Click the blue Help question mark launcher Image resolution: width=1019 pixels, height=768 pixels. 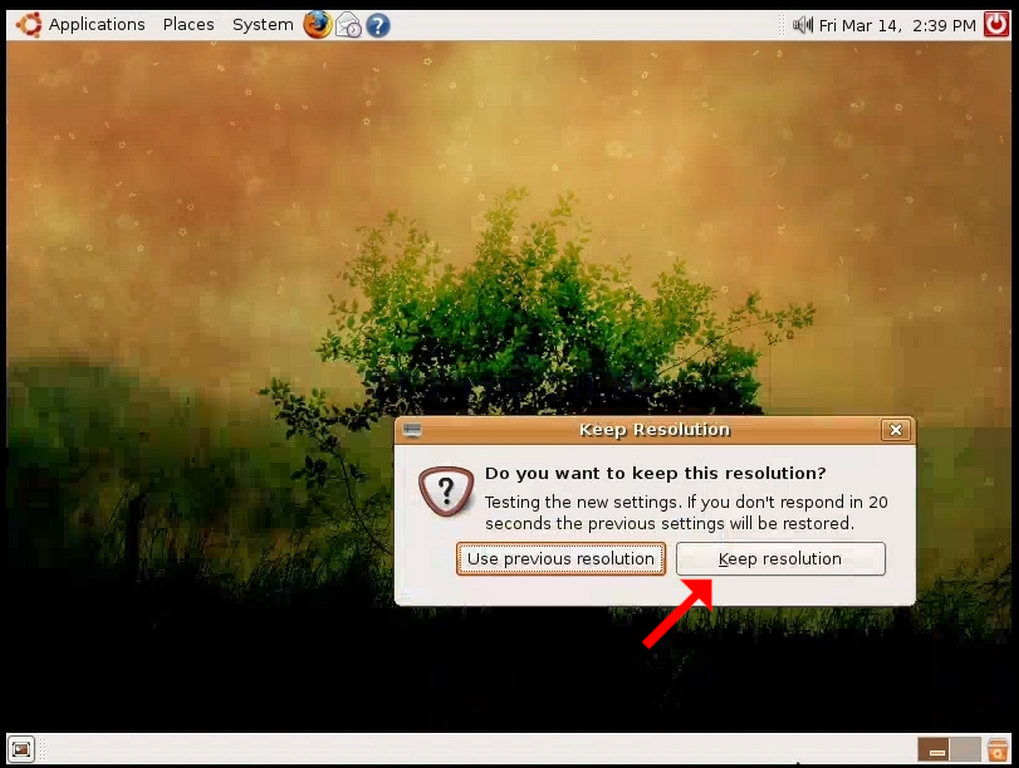(378, 25)
